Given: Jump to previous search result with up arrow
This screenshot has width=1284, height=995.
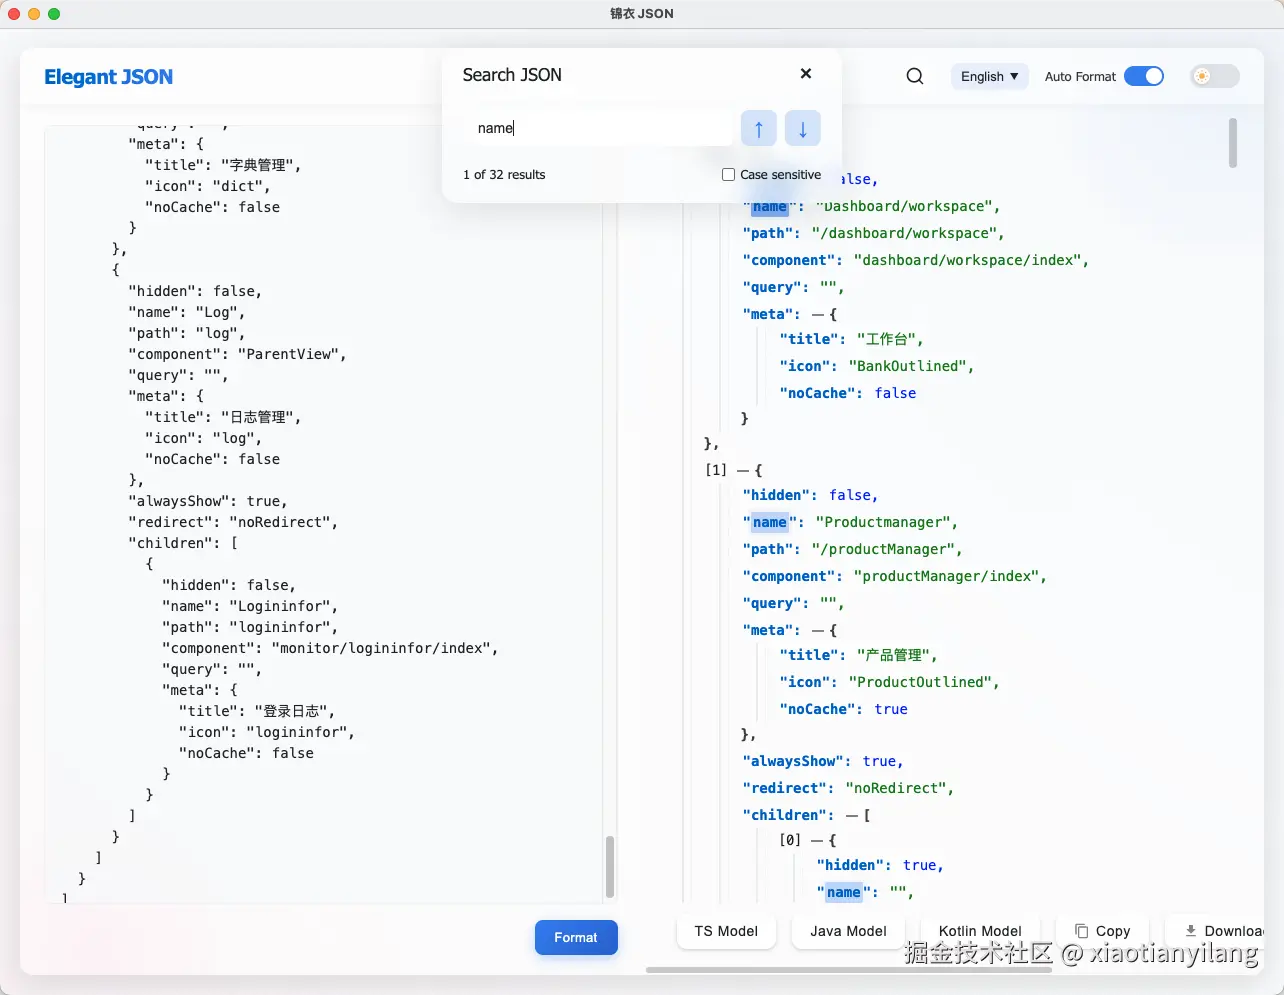Looking at the screenshot, I should (759, 128).
